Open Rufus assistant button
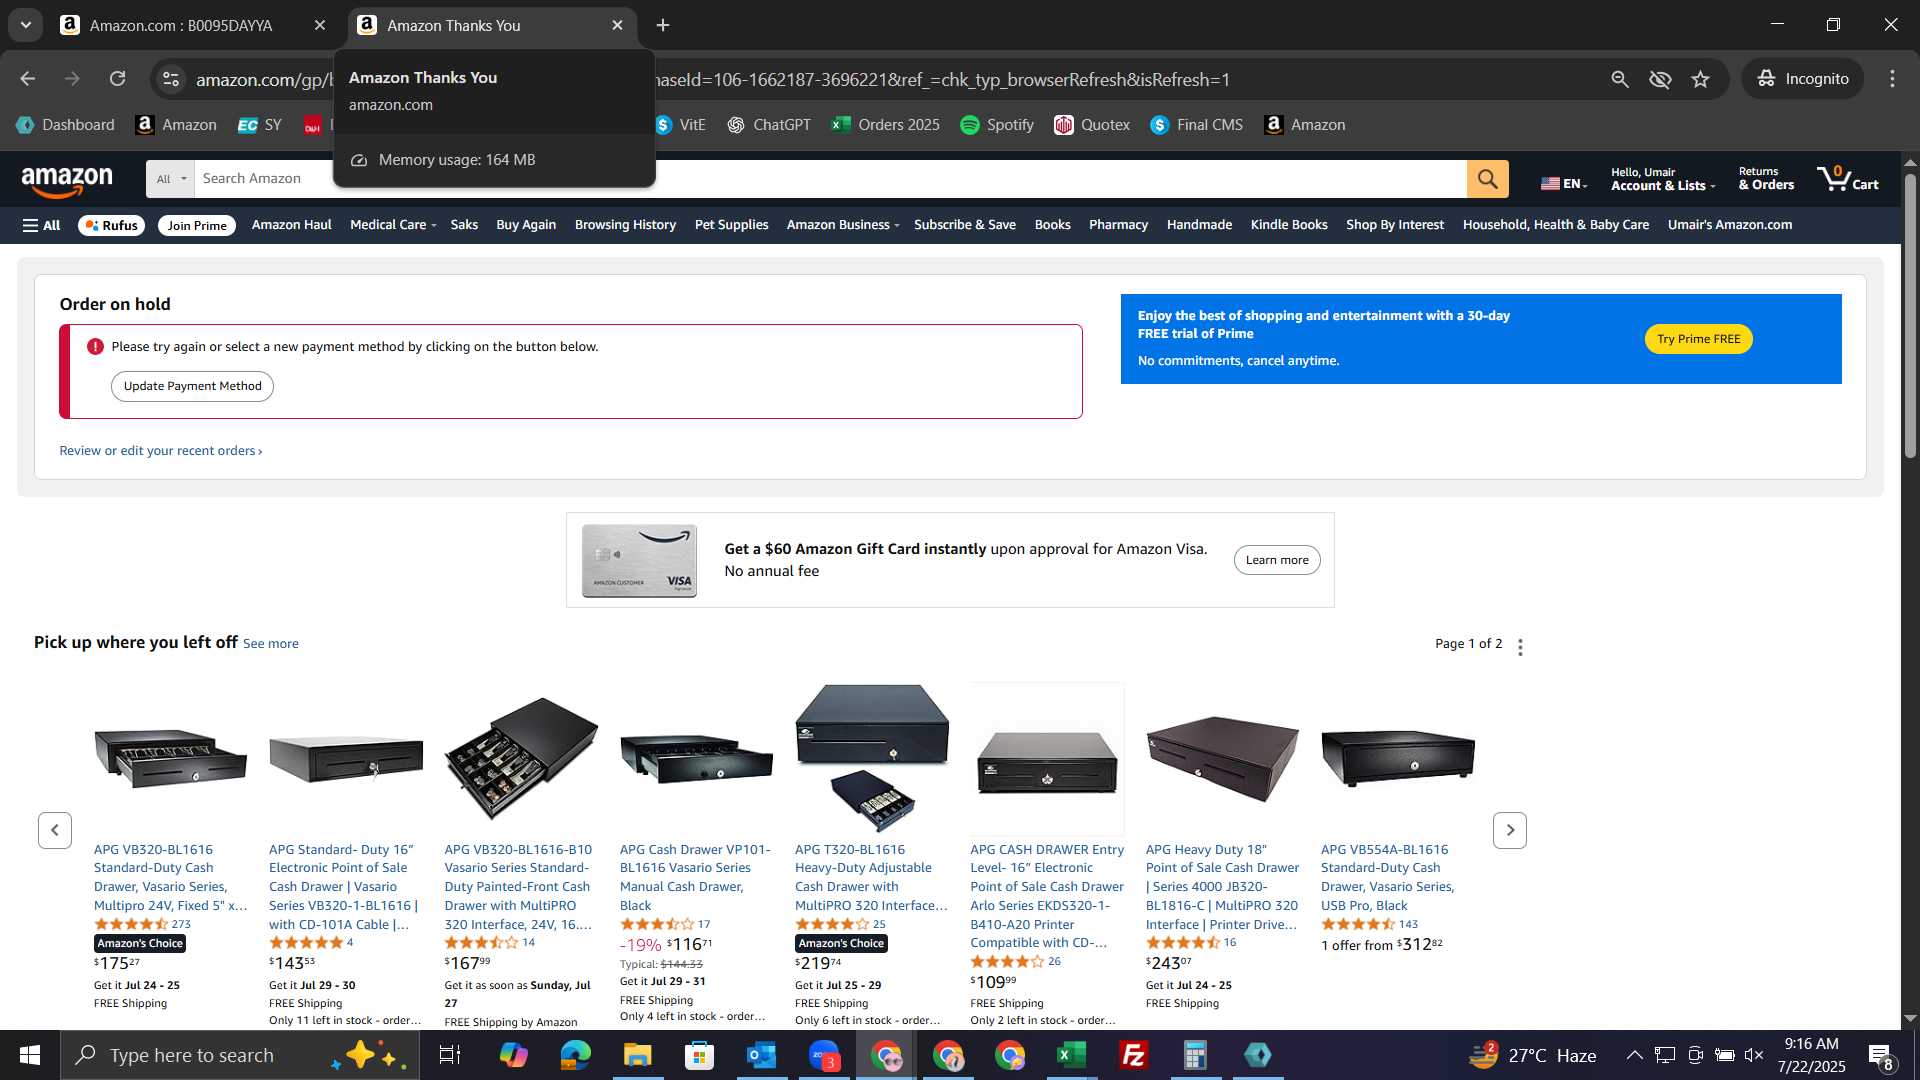 (111, 225)
